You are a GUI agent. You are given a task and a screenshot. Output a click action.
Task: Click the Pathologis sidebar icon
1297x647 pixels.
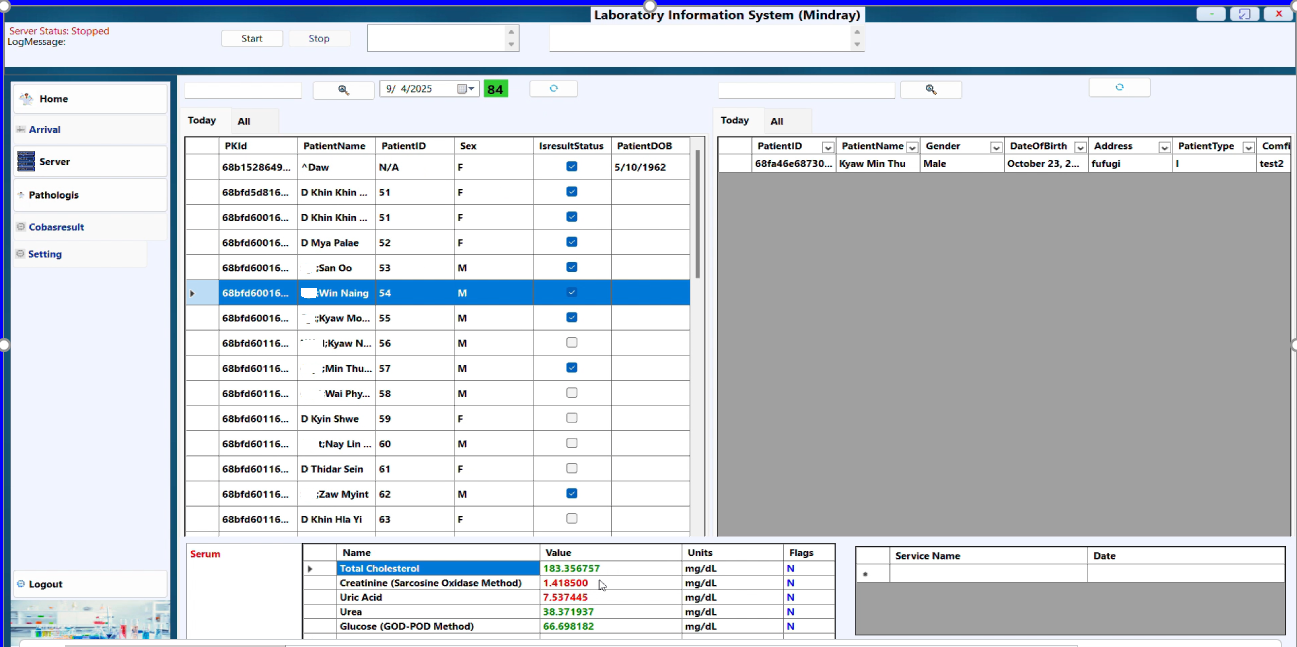pyautogui.click(x=20, y=195)
